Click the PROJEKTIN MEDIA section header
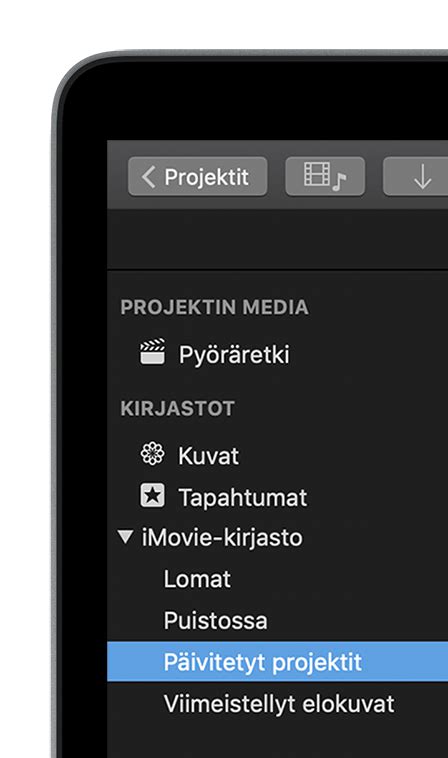 click(215, 307)
